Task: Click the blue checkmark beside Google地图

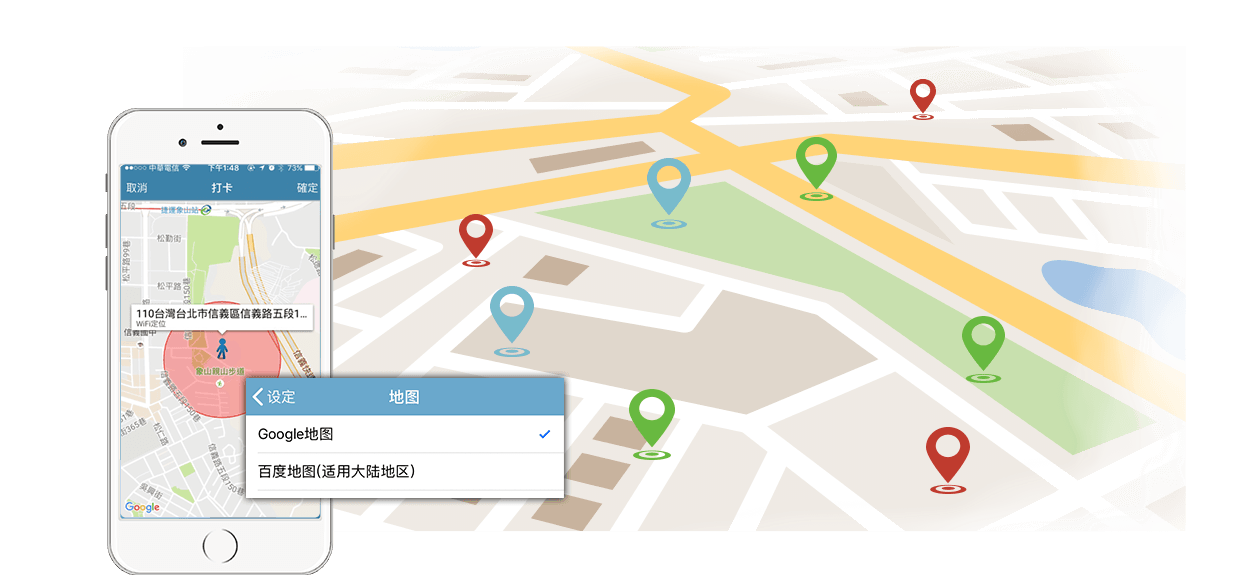Action: (544, 434)
